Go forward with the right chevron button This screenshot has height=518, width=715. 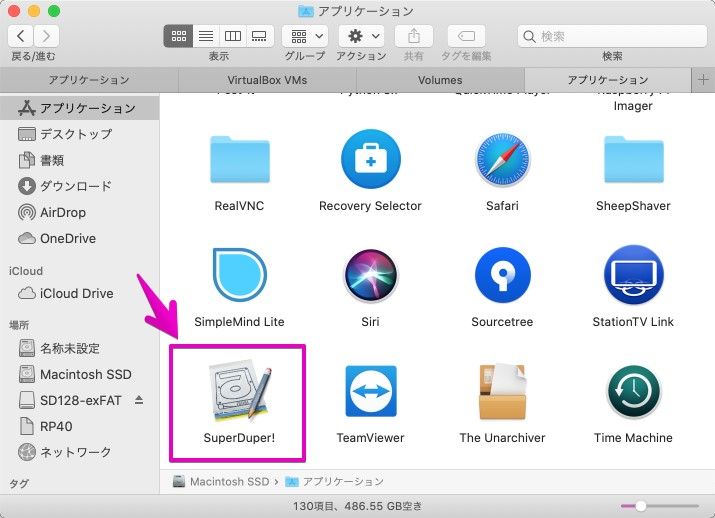click(x=46, y=36)
